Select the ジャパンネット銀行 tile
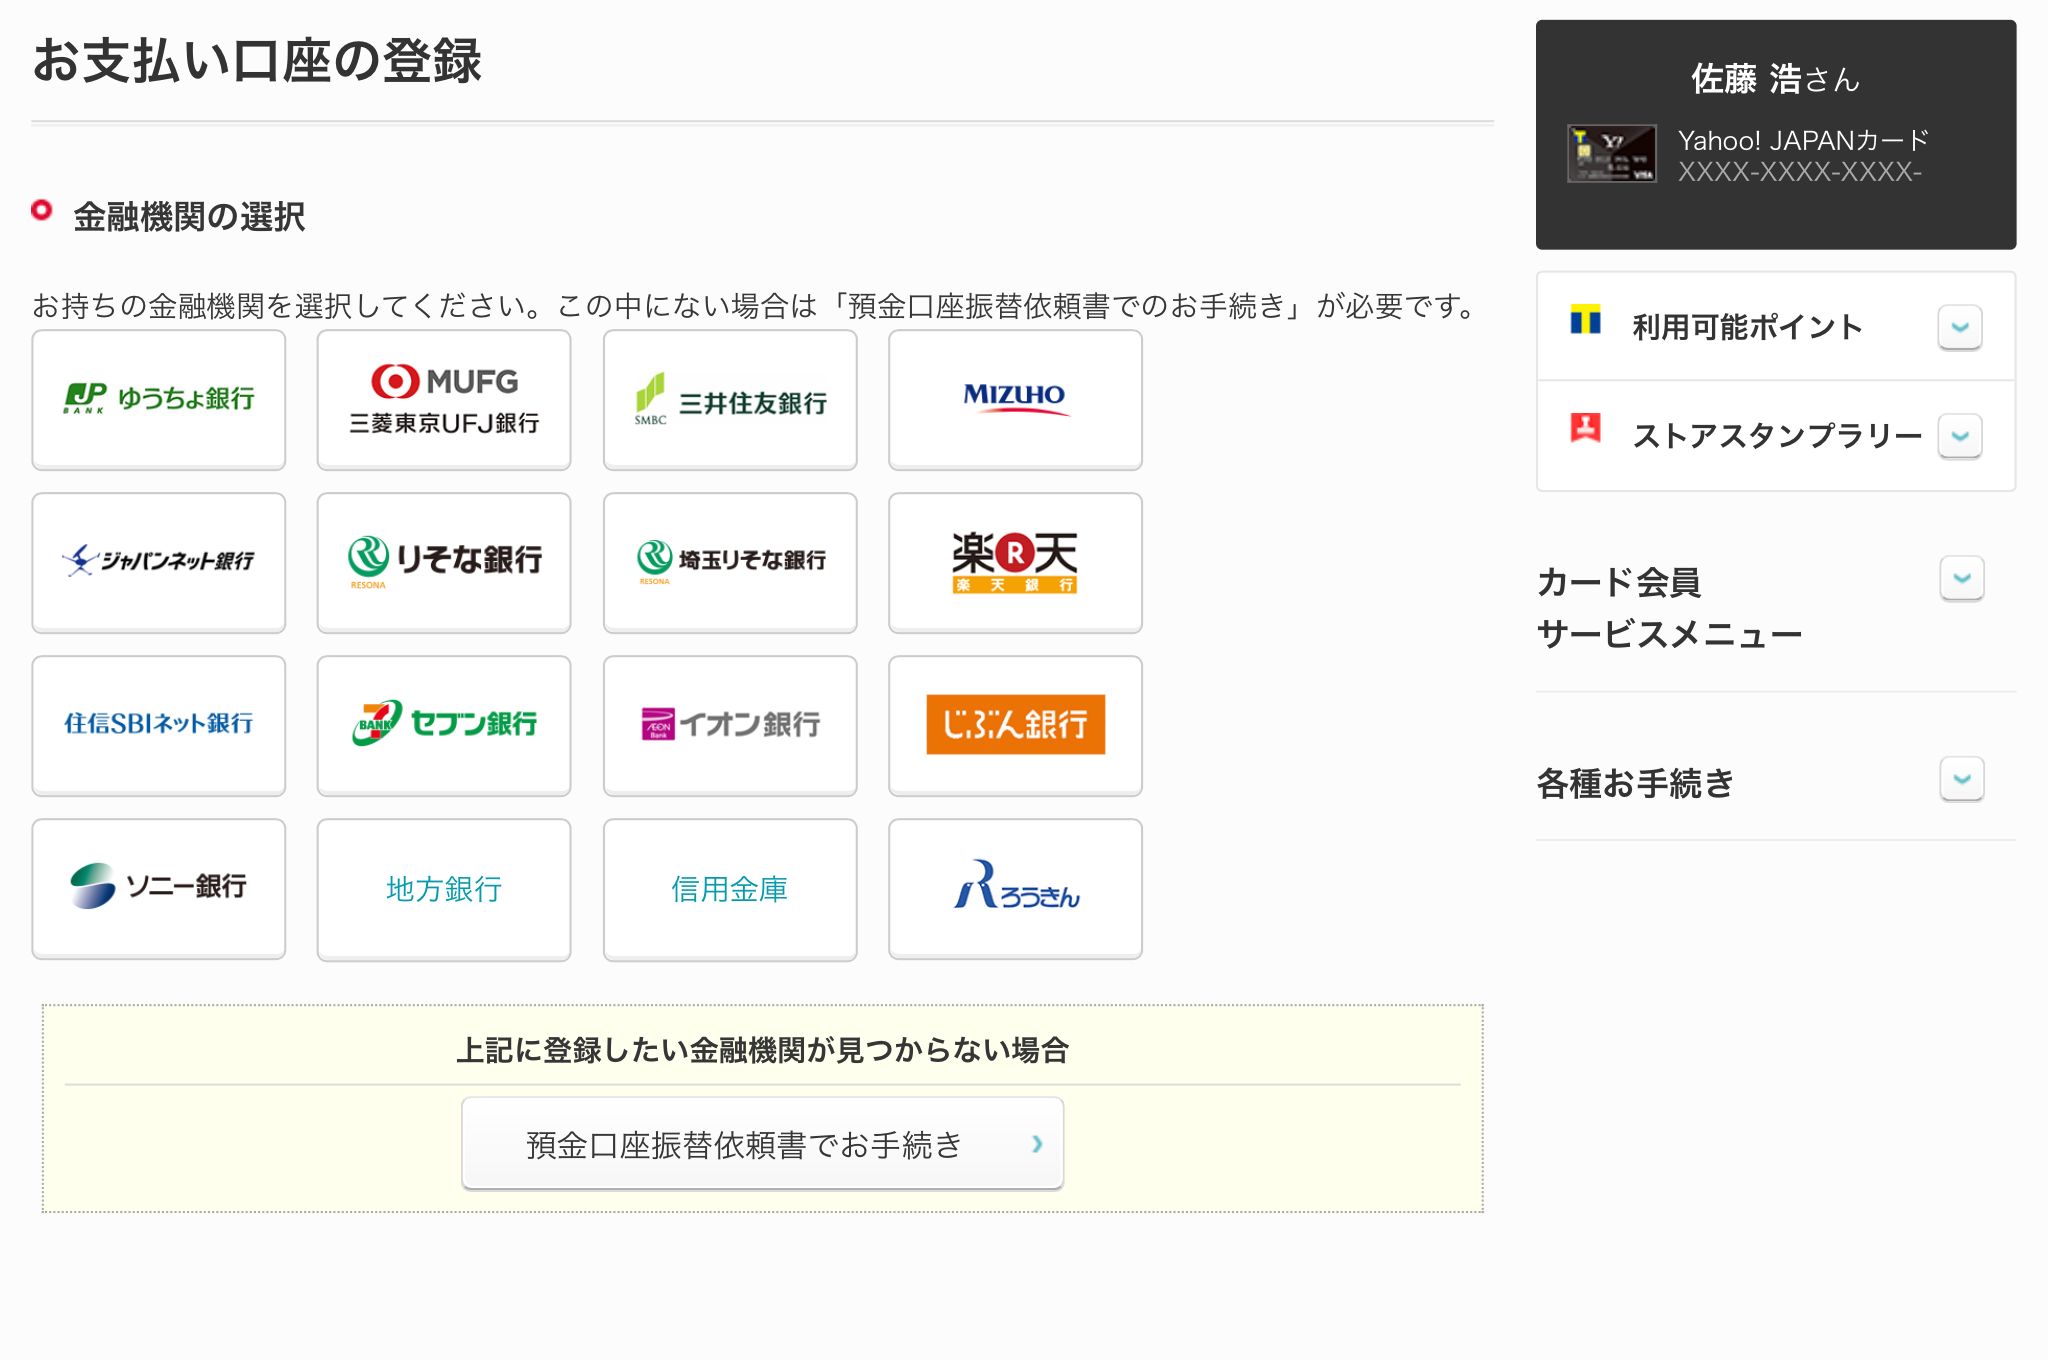Screen dimensions: 2048x1360 (x=159, y=563)
